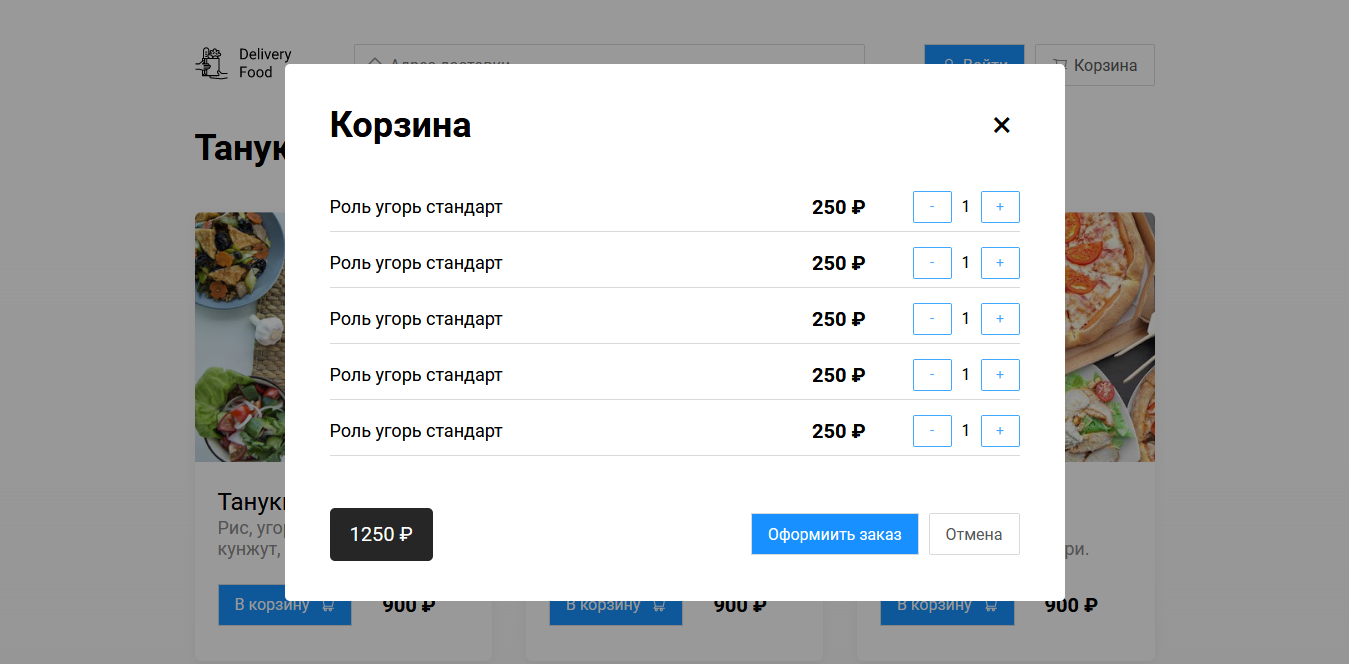Image resolution: width=1349 pixels, height=664 pixels.
Task: Increase quantity of fifth cart item
Action: click(x=1000, y=431)
